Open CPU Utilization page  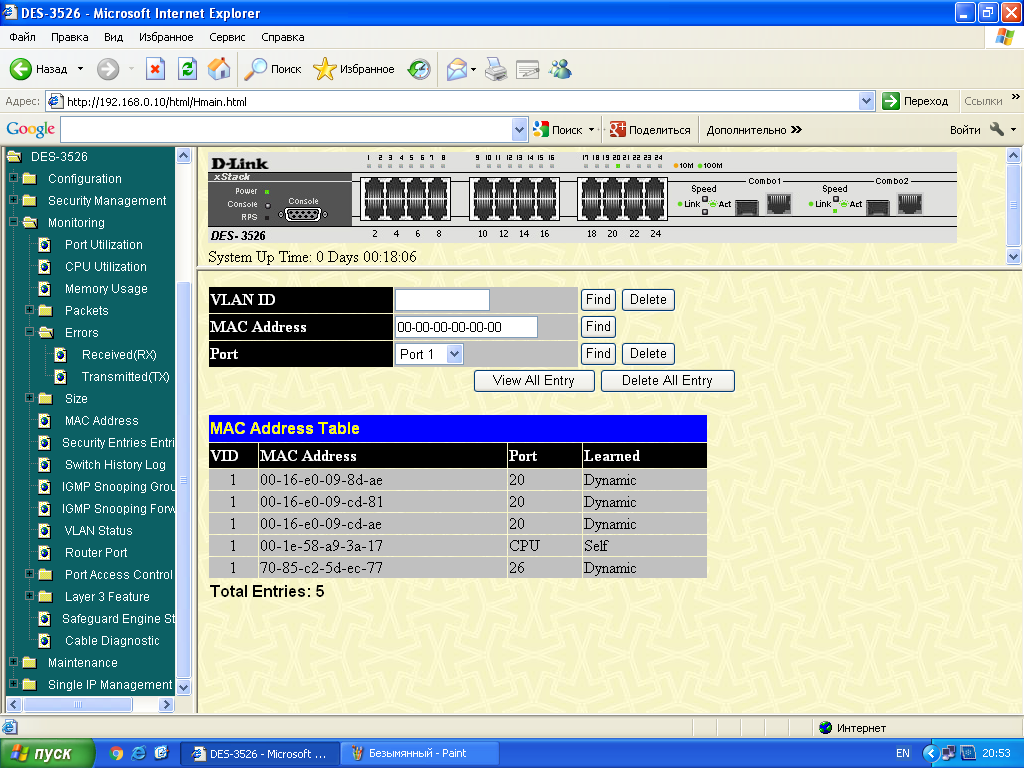pyautogui.click(x=105, y=266)
